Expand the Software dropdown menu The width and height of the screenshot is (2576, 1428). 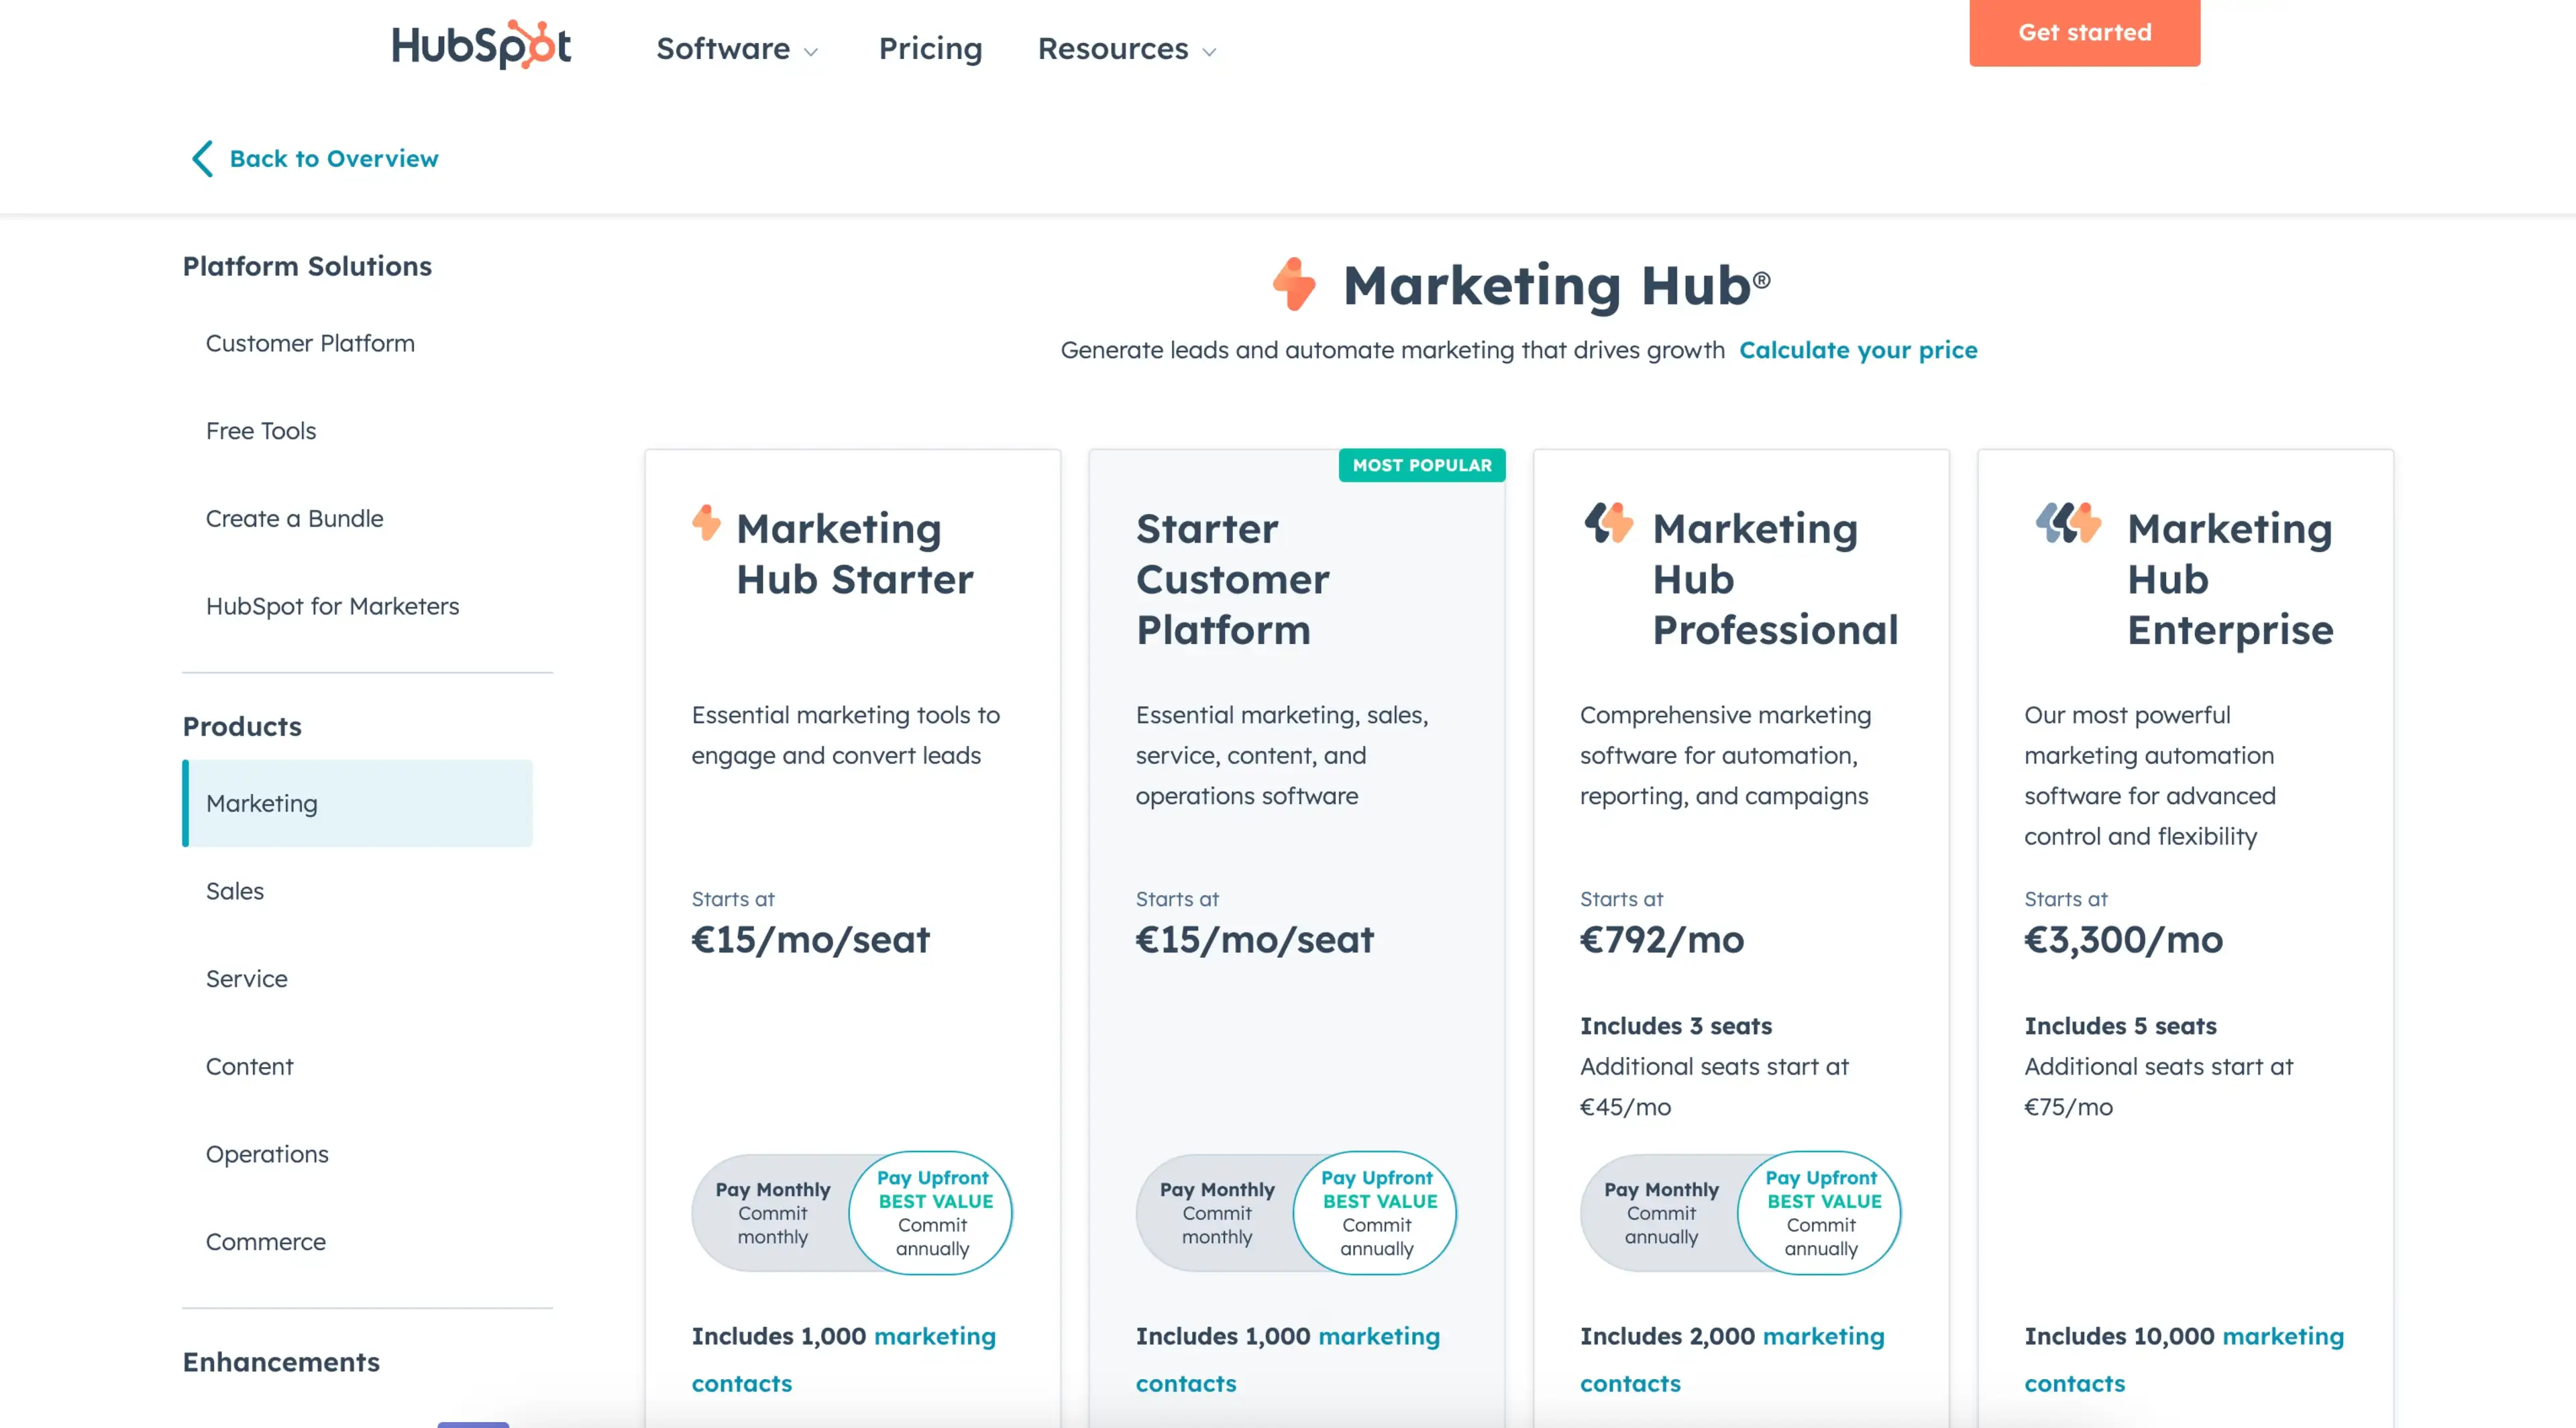(737, 48)
